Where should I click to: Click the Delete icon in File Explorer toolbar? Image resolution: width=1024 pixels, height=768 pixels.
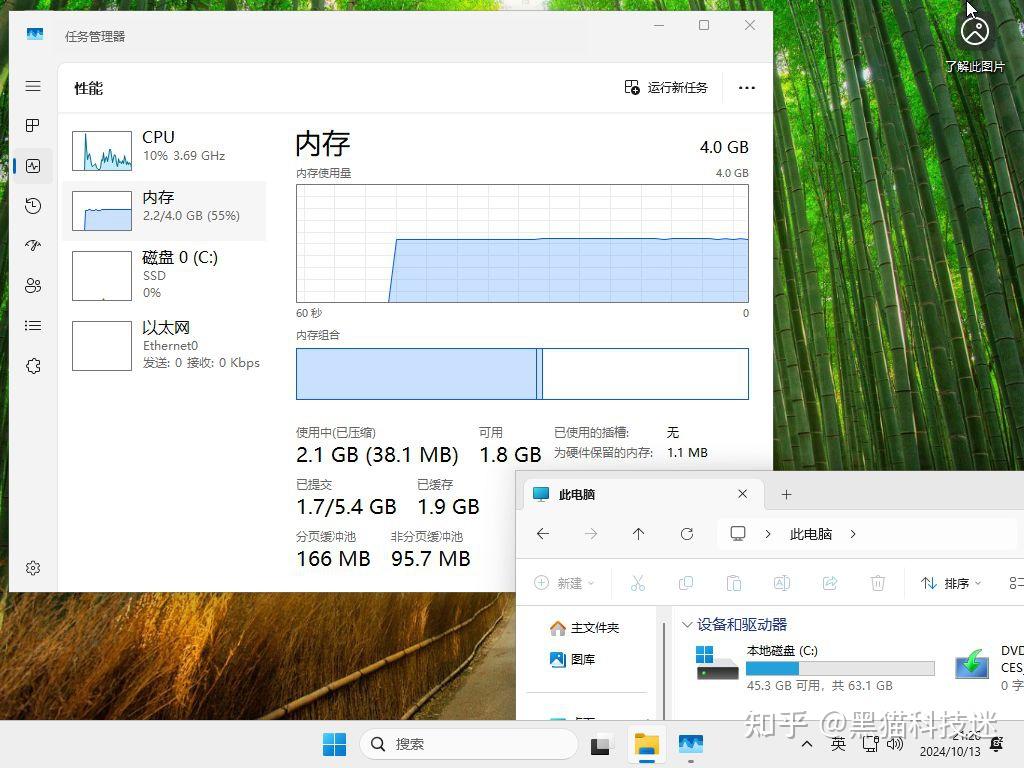[878, 583]
